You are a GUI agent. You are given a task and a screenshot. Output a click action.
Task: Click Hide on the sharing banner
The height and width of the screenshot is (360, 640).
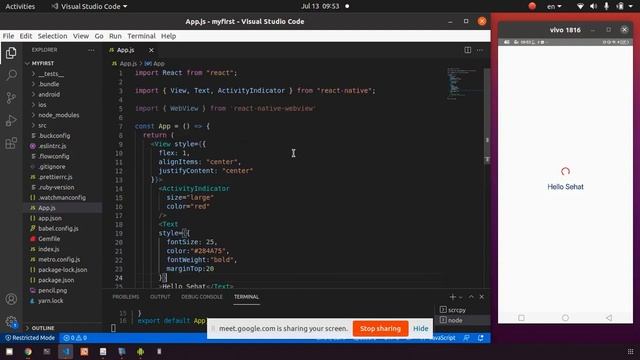(x=420, y=329)
